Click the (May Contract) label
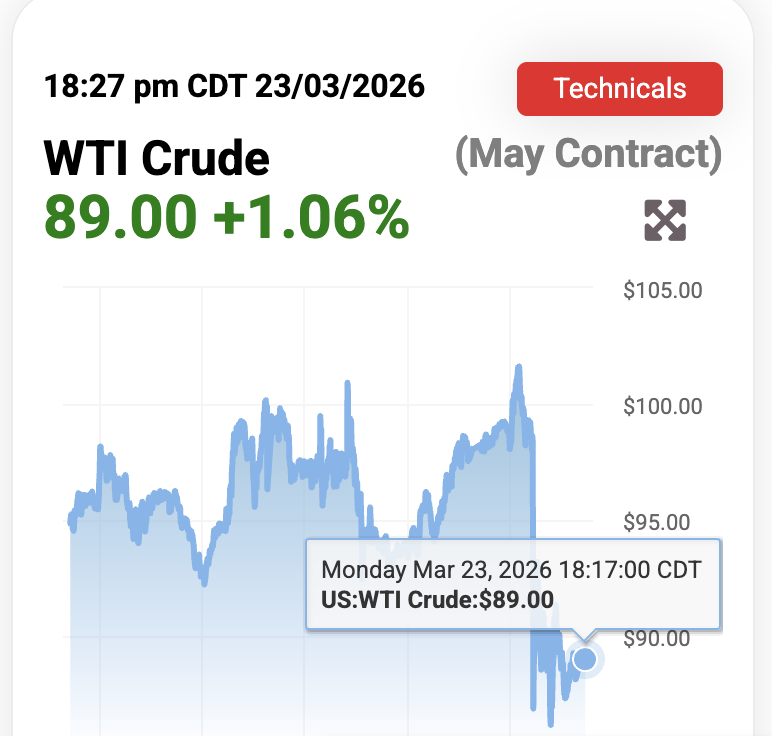Viewport: 772px width, 736px height. [588, 154]
